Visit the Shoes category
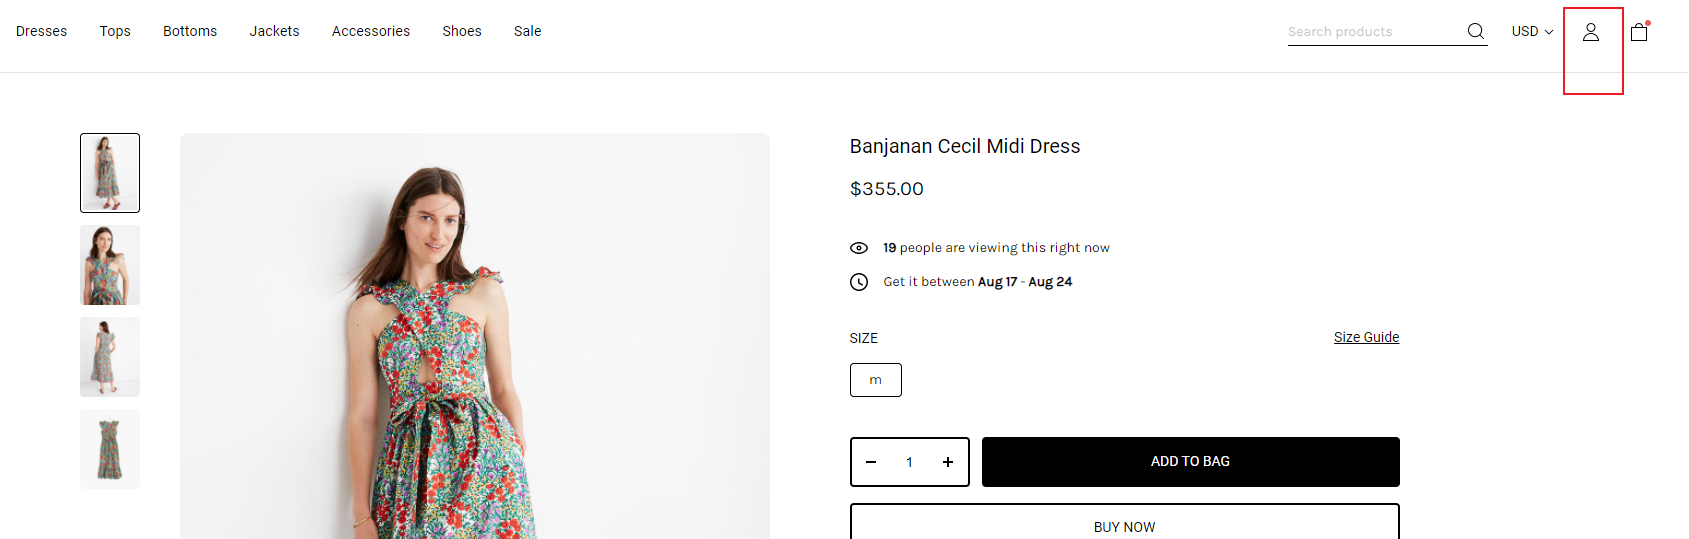This screenshot has width=1689, height=539. click(462, 31)
